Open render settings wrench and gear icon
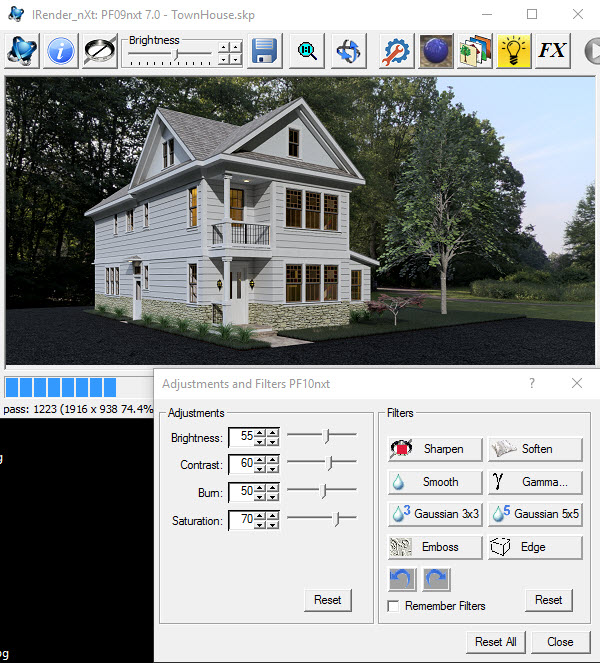Viewport: 600px width, 663px height. (398, 51)
